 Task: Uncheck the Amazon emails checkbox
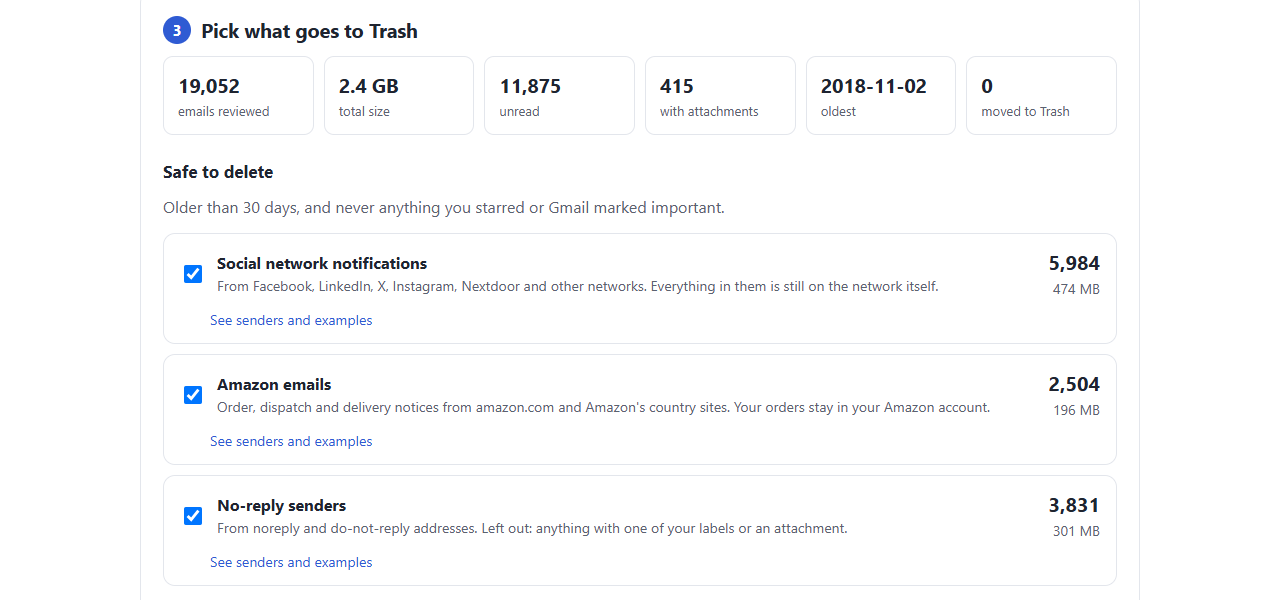(x=193, y=395)
